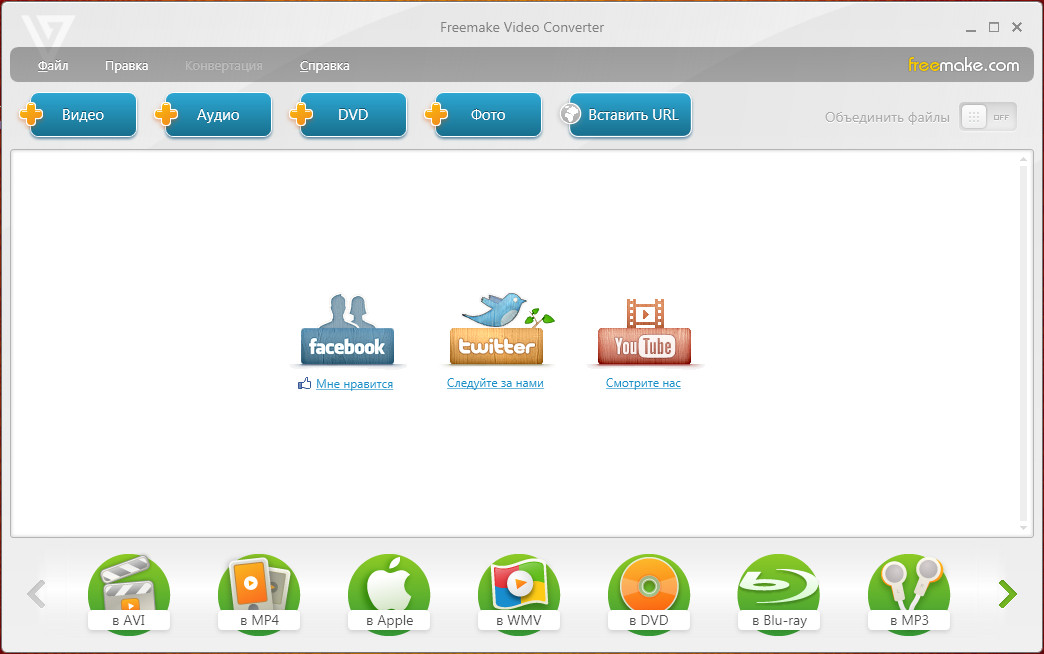Select the MP3 headphones icon
Viewport: 1044px width, 654px height.
tap(908, 590)
